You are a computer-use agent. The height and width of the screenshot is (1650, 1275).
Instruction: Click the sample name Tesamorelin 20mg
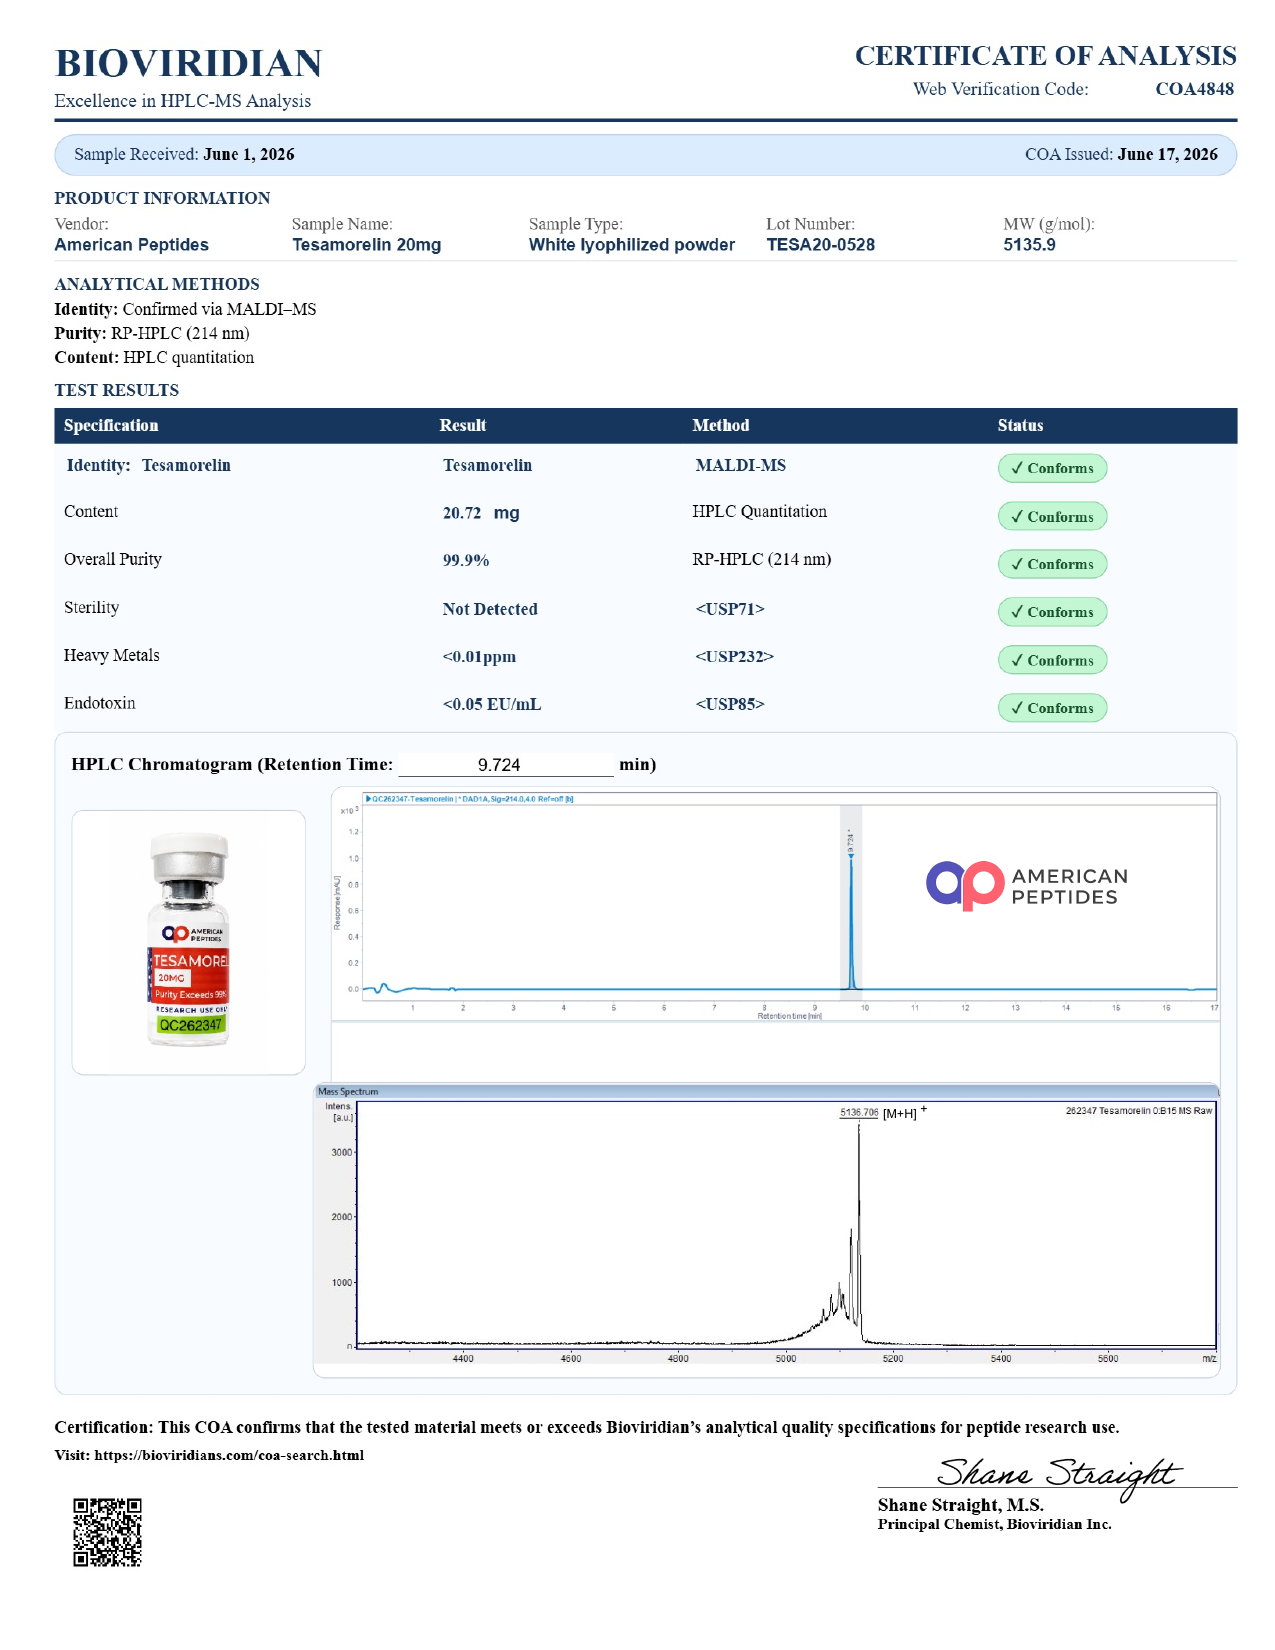coord(367,245)
